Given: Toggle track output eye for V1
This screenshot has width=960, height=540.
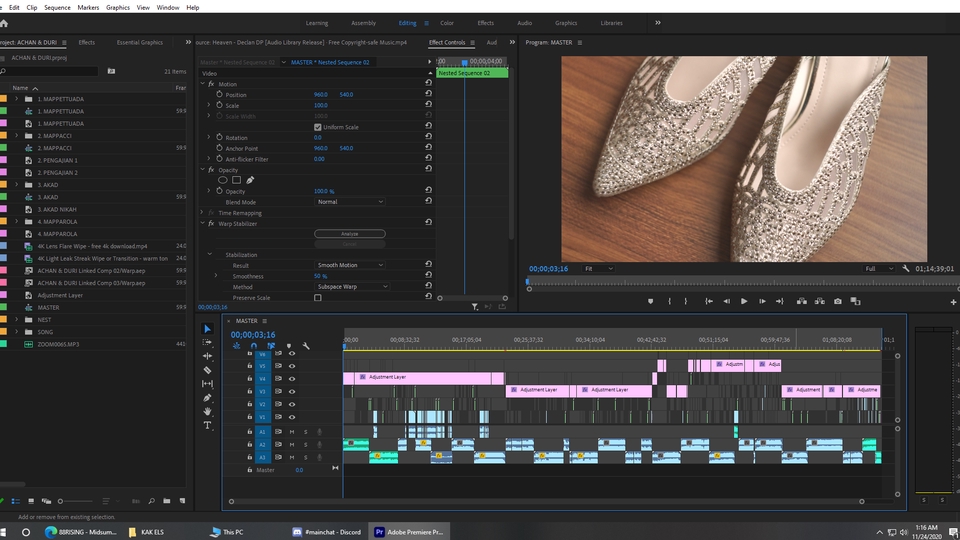Looking at the screenshot, I should 292,417.
